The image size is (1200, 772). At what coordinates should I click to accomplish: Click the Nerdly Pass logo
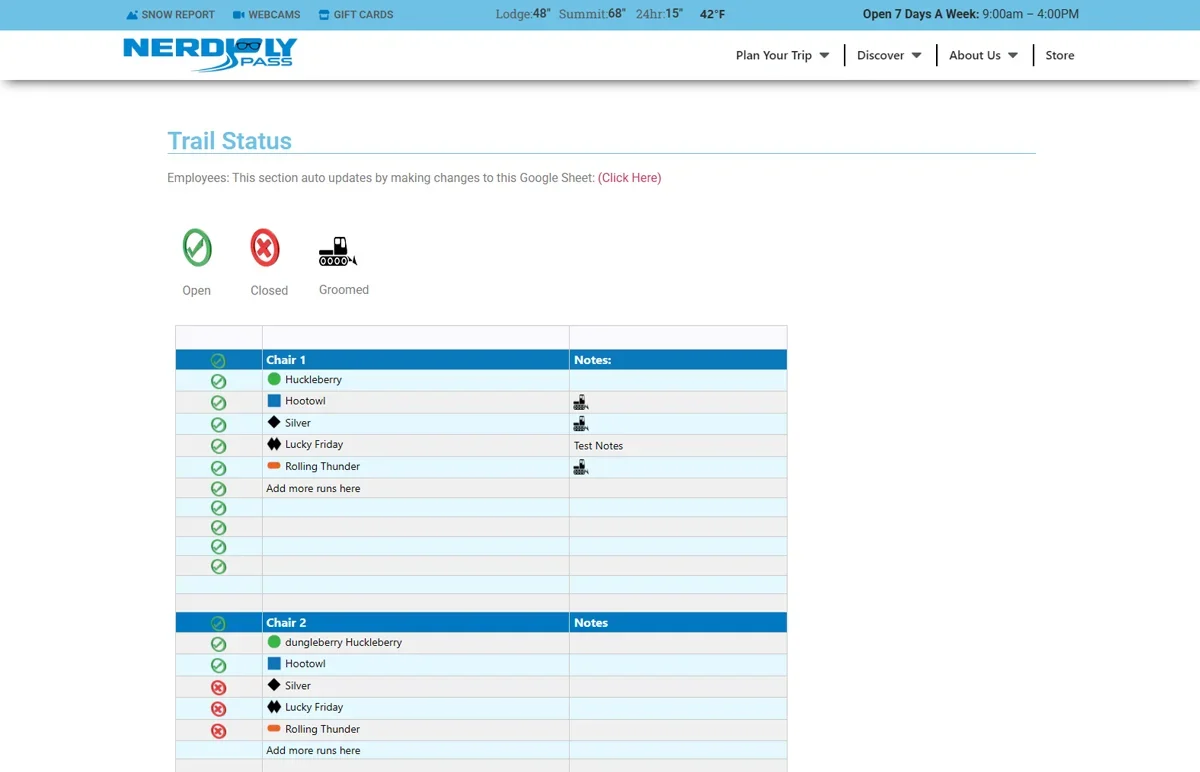[210, 55]
